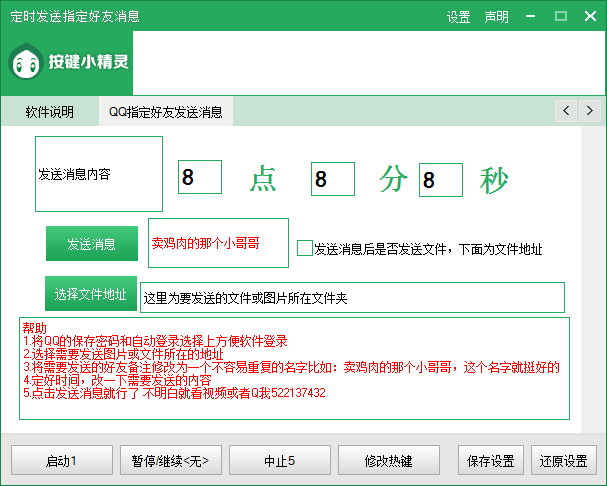Click the green 分 label
This screenshot has height=486, width=607.
click(393, 178)
